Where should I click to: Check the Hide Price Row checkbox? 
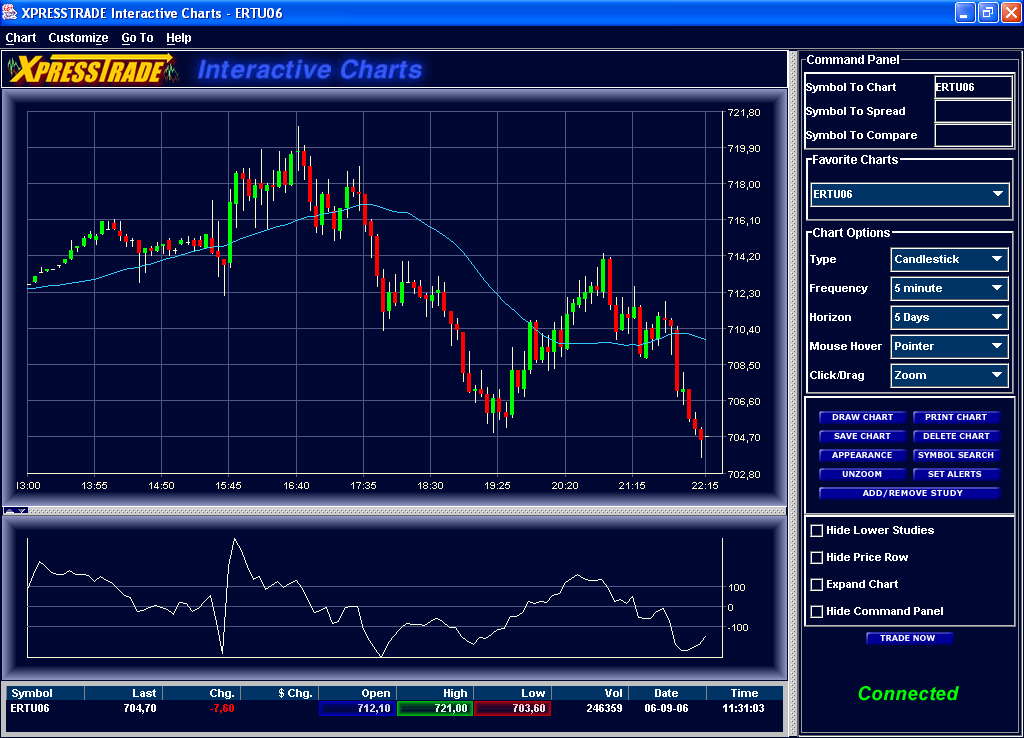(816, 558)
